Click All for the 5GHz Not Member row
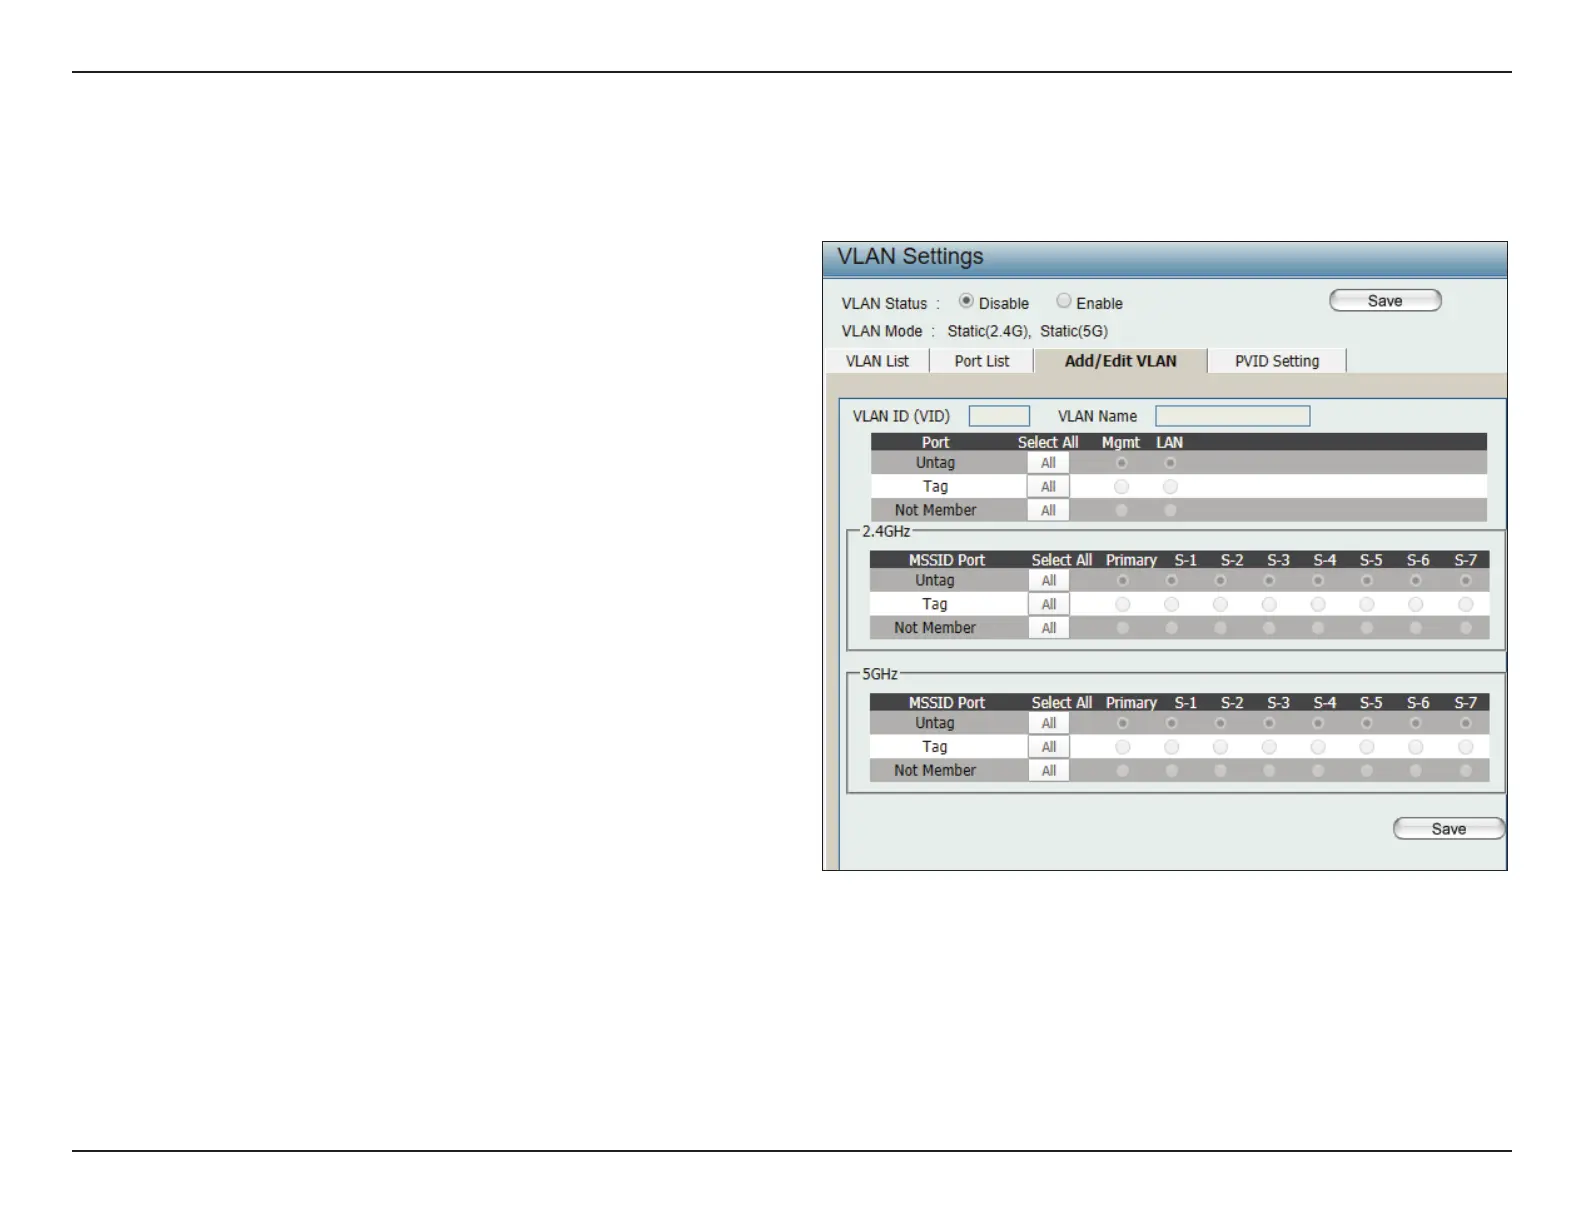 [1049, 771]
